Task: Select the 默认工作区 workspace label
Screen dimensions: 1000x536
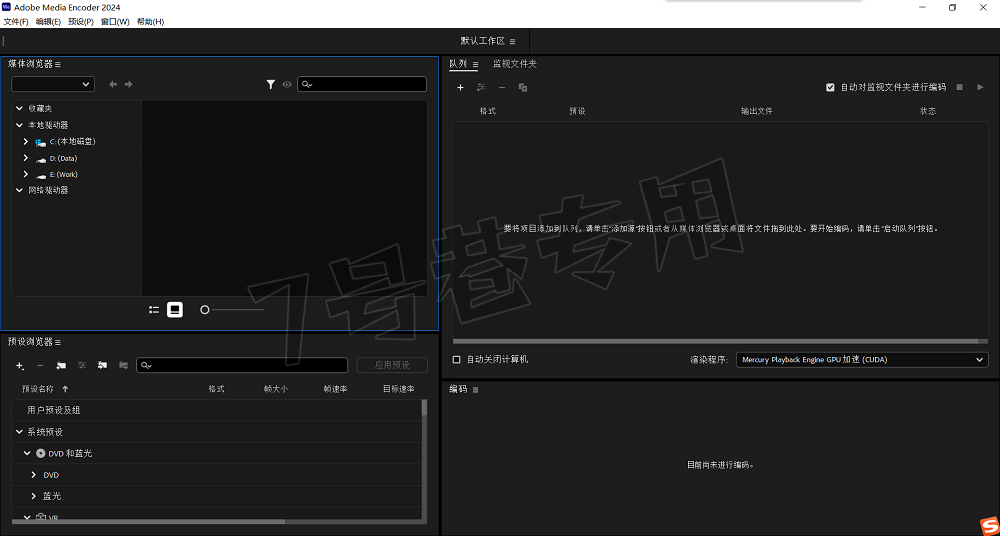Action: pos(483,41)
